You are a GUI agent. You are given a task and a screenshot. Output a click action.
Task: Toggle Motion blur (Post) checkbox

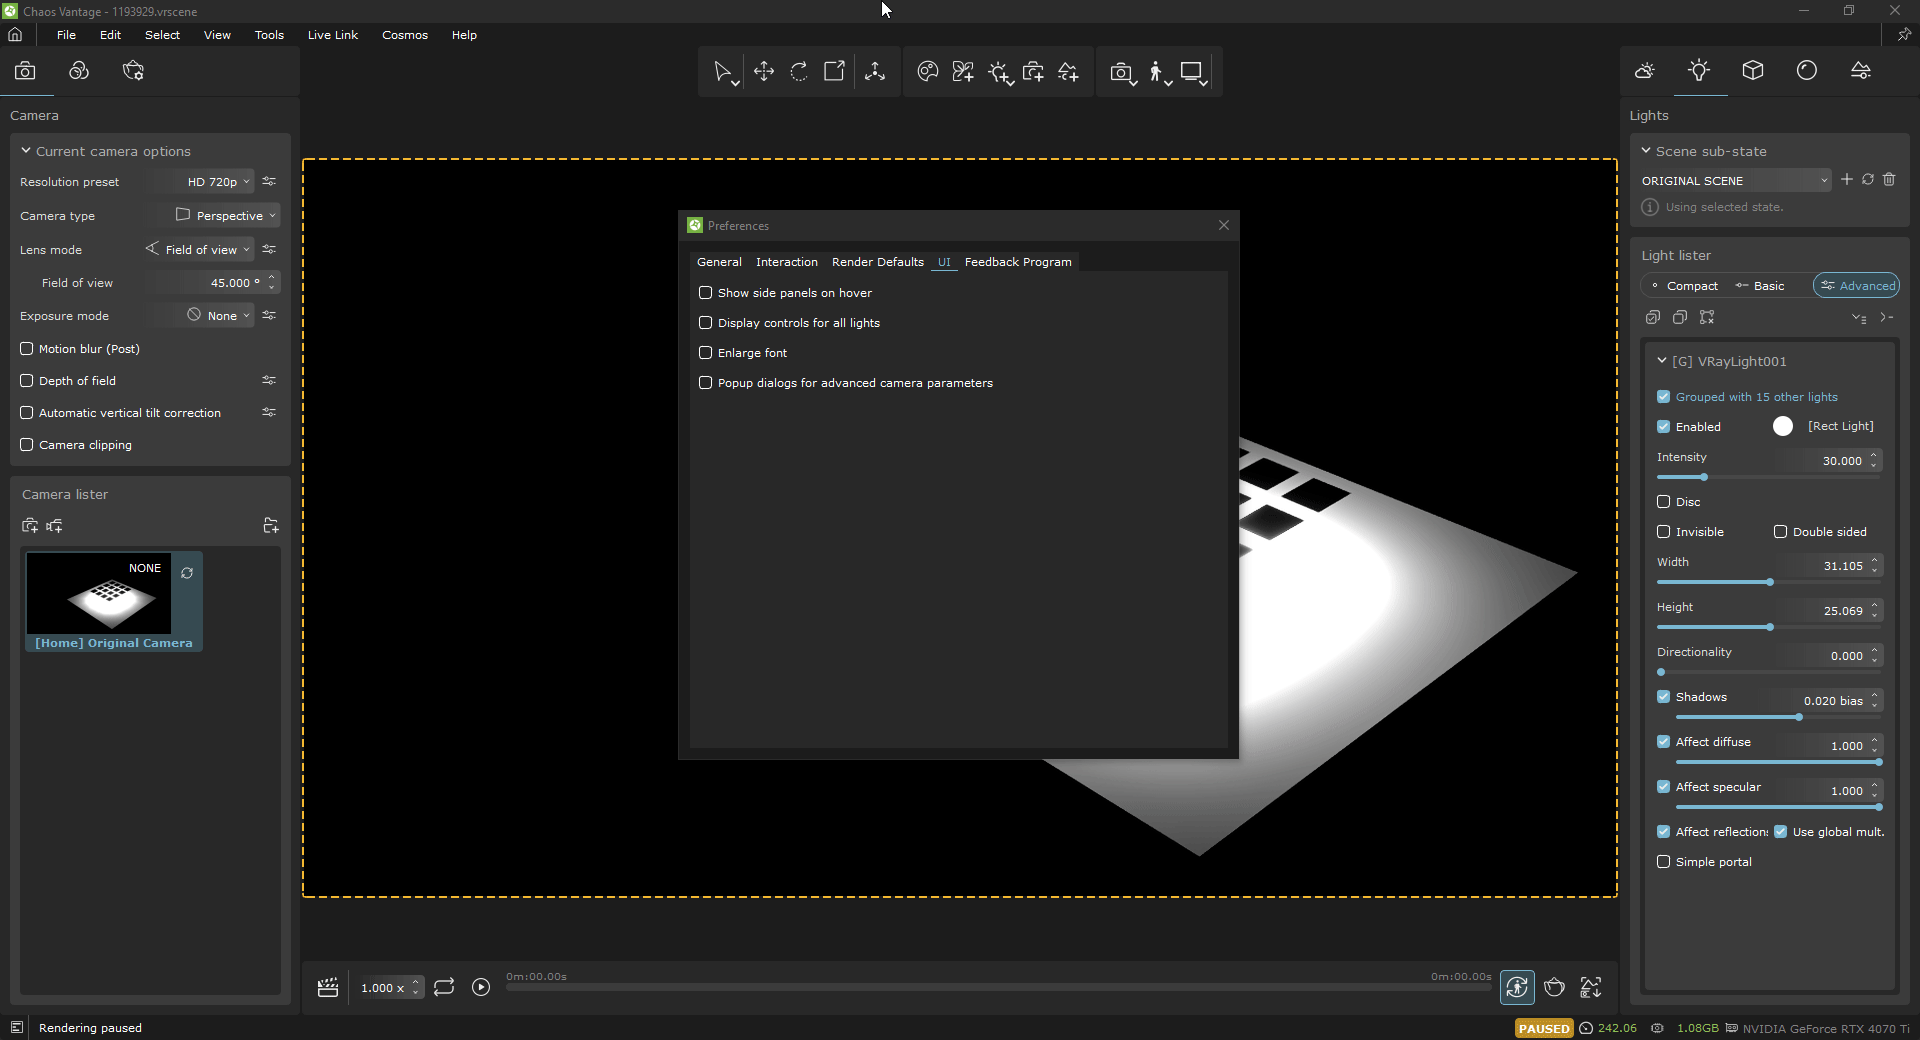click(27, 349)
